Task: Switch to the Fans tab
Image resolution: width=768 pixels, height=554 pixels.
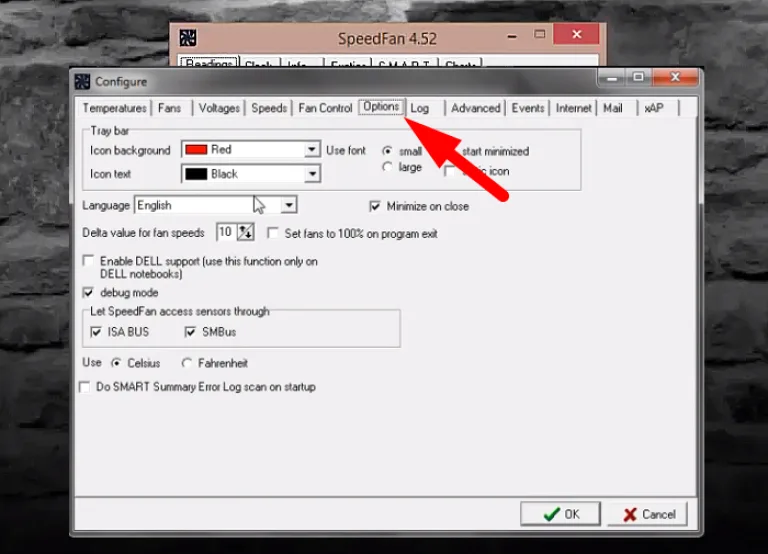Action: coord(169,108)
